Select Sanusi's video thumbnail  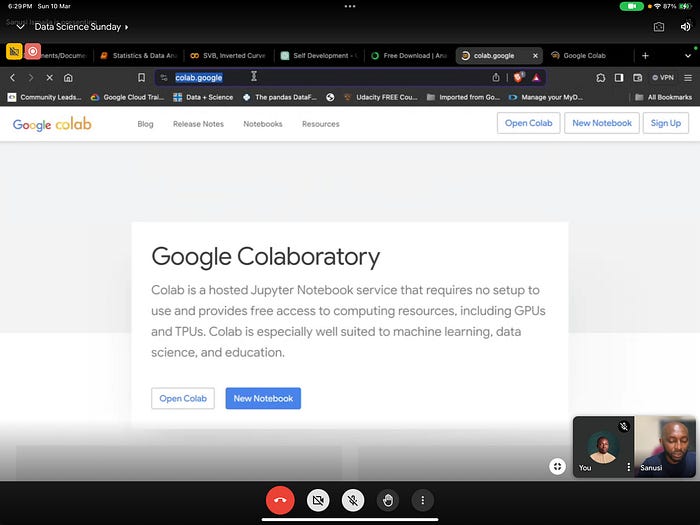pyautogui.click(x=665, y=446)
